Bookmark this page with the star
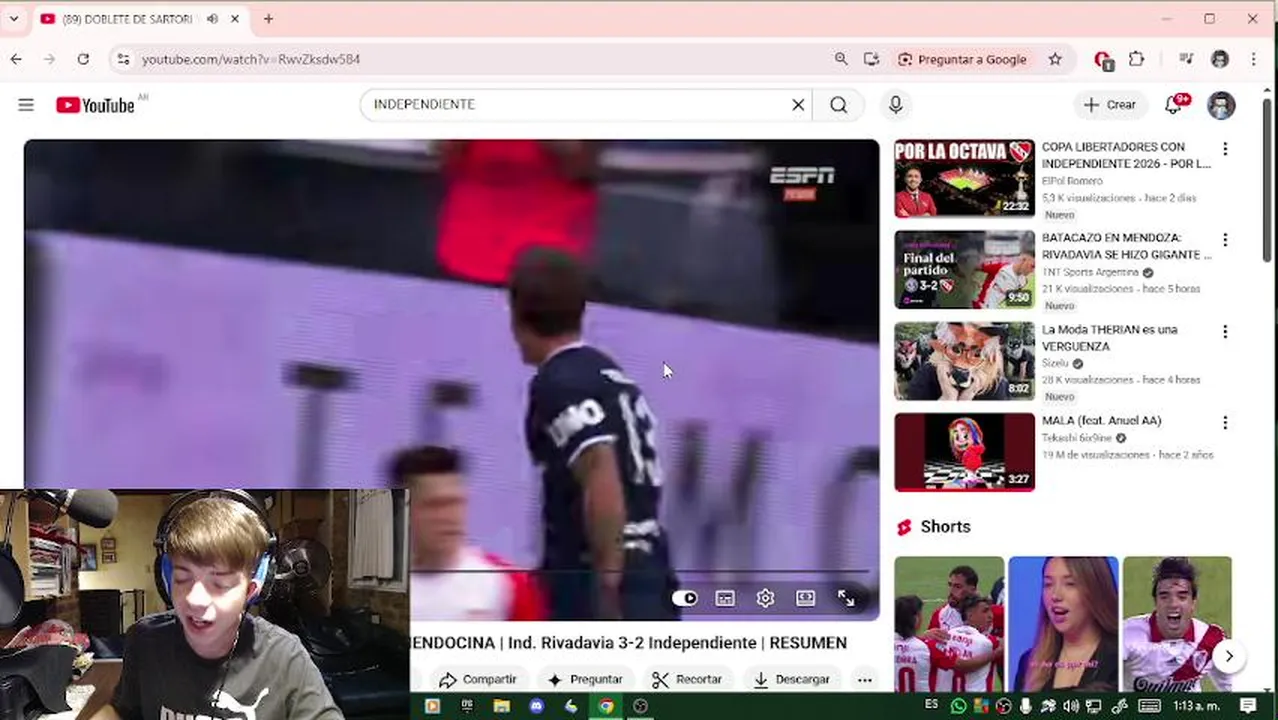This screenshot has height=720, width=1278. [1055, 59]
